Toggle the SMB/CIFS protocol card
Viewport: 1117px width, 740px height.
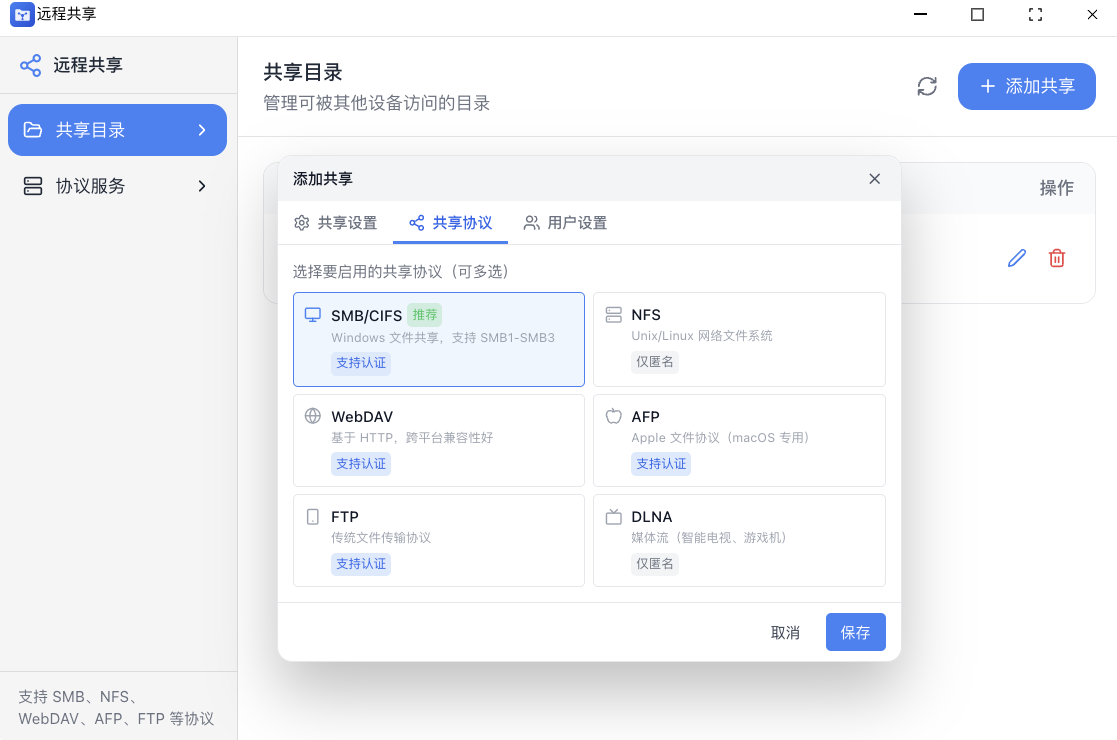pyautogui.click(x=439, y=339)
